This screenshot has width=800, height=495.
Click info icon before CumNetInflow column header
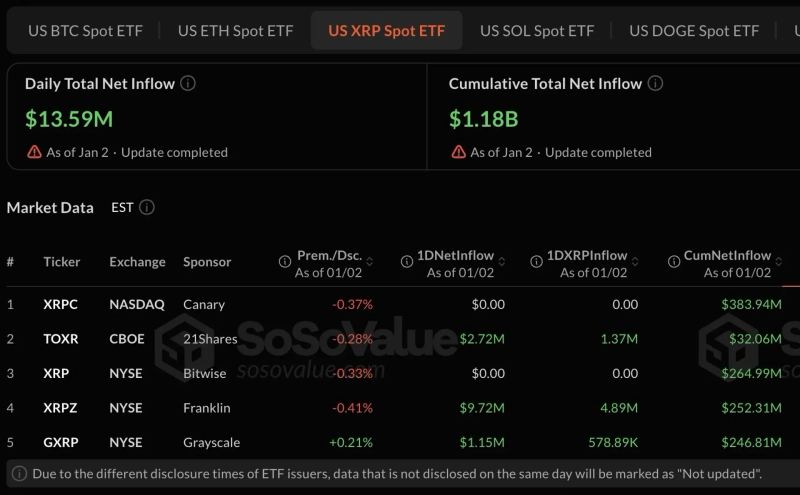[x=673, y=262]
